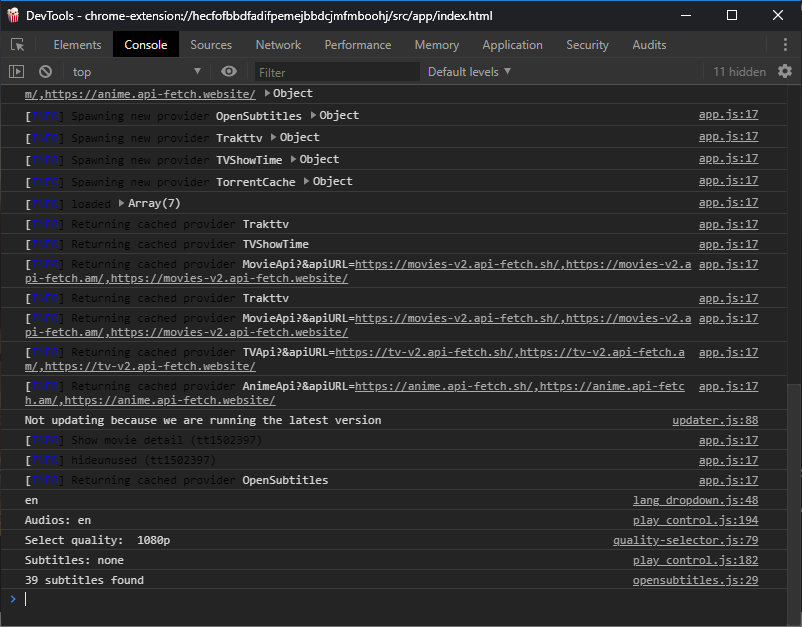Open quality-selector.js:79 source link
Viewport: 802px width, 627px height.
point(685,540)
